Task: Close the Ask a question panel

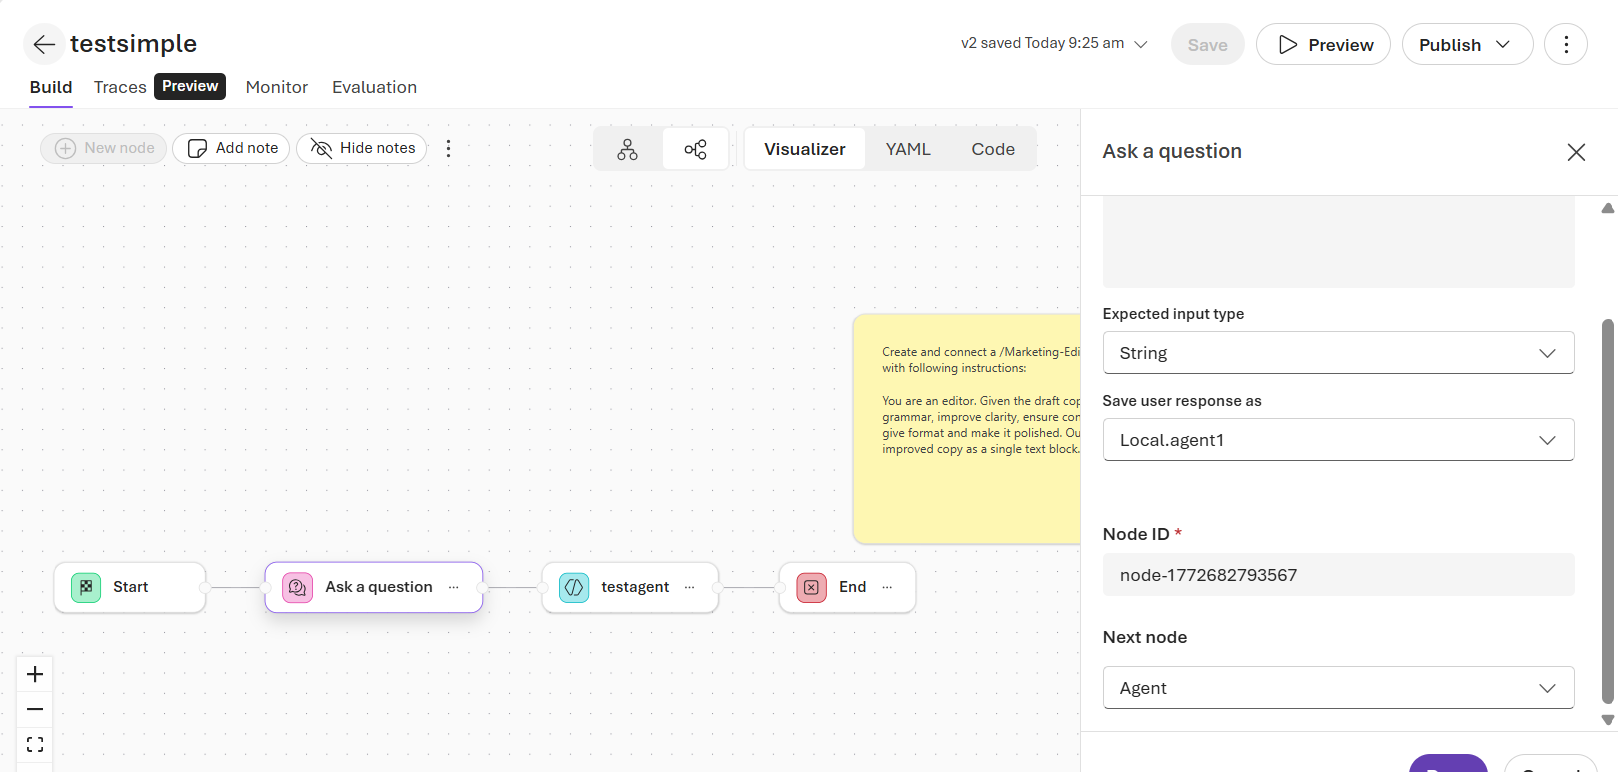Action: [1576, 152]
